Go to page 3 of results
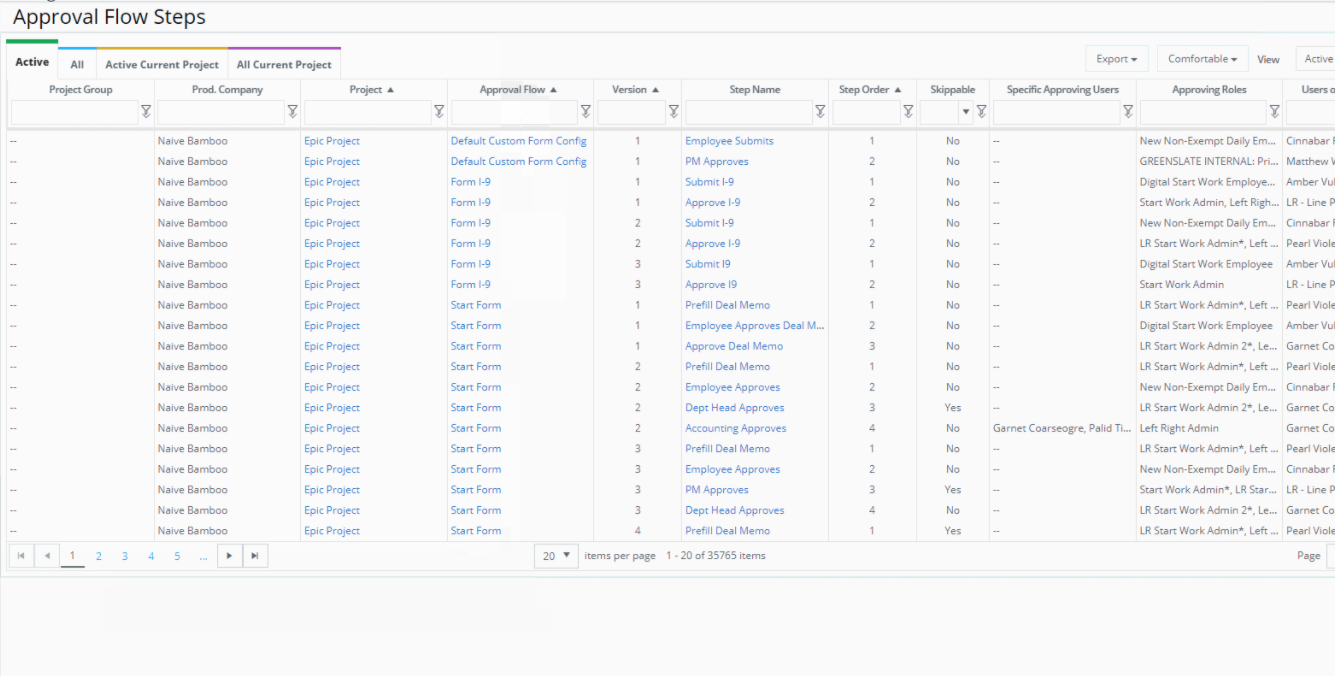Screen dimensions: 1335x676 click(x=125, y=556)
